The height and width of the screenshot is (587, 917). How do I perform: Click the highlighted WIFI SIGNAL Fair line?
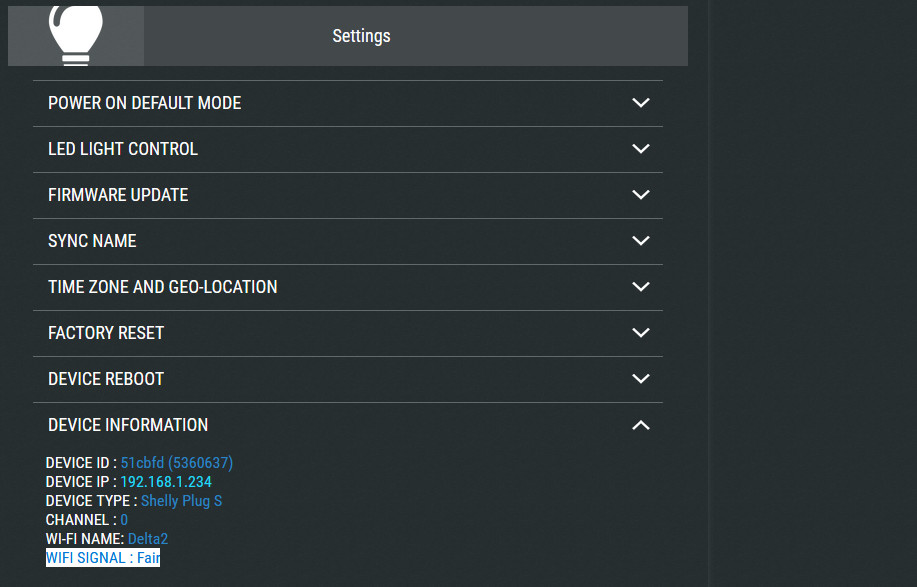[103, 558]
